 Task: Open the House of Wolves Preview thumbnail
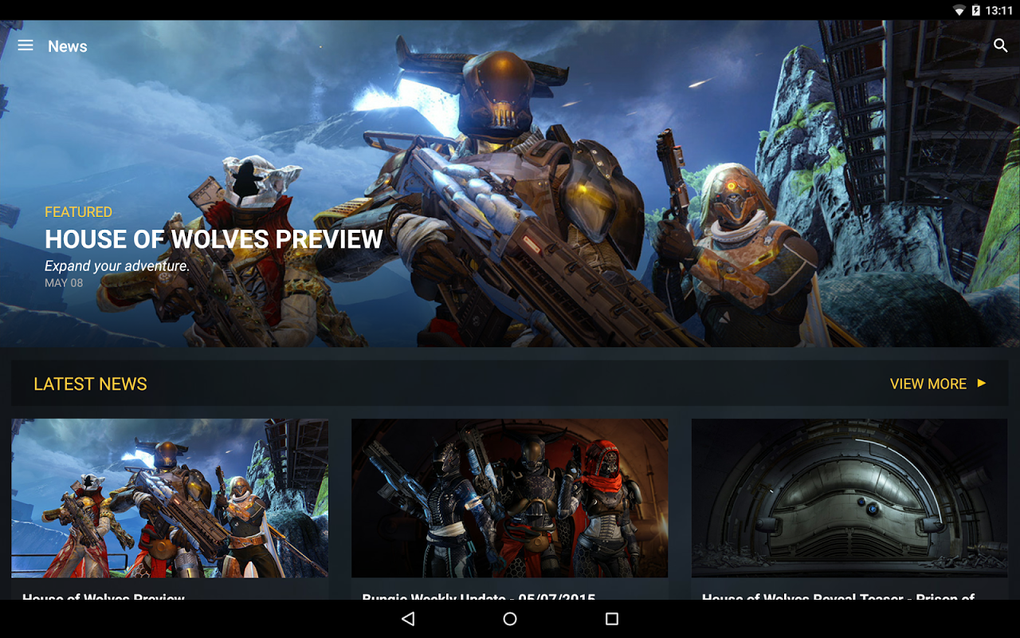point(169,498)
